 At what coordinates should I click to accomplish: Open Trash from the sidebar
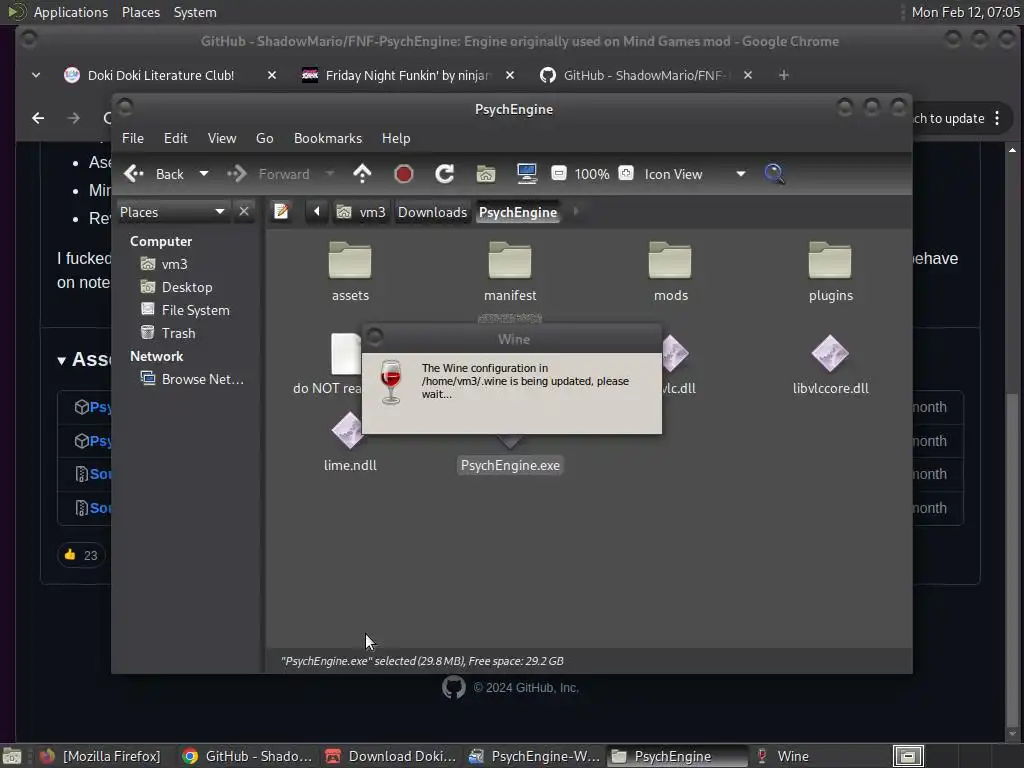[178, 333]
